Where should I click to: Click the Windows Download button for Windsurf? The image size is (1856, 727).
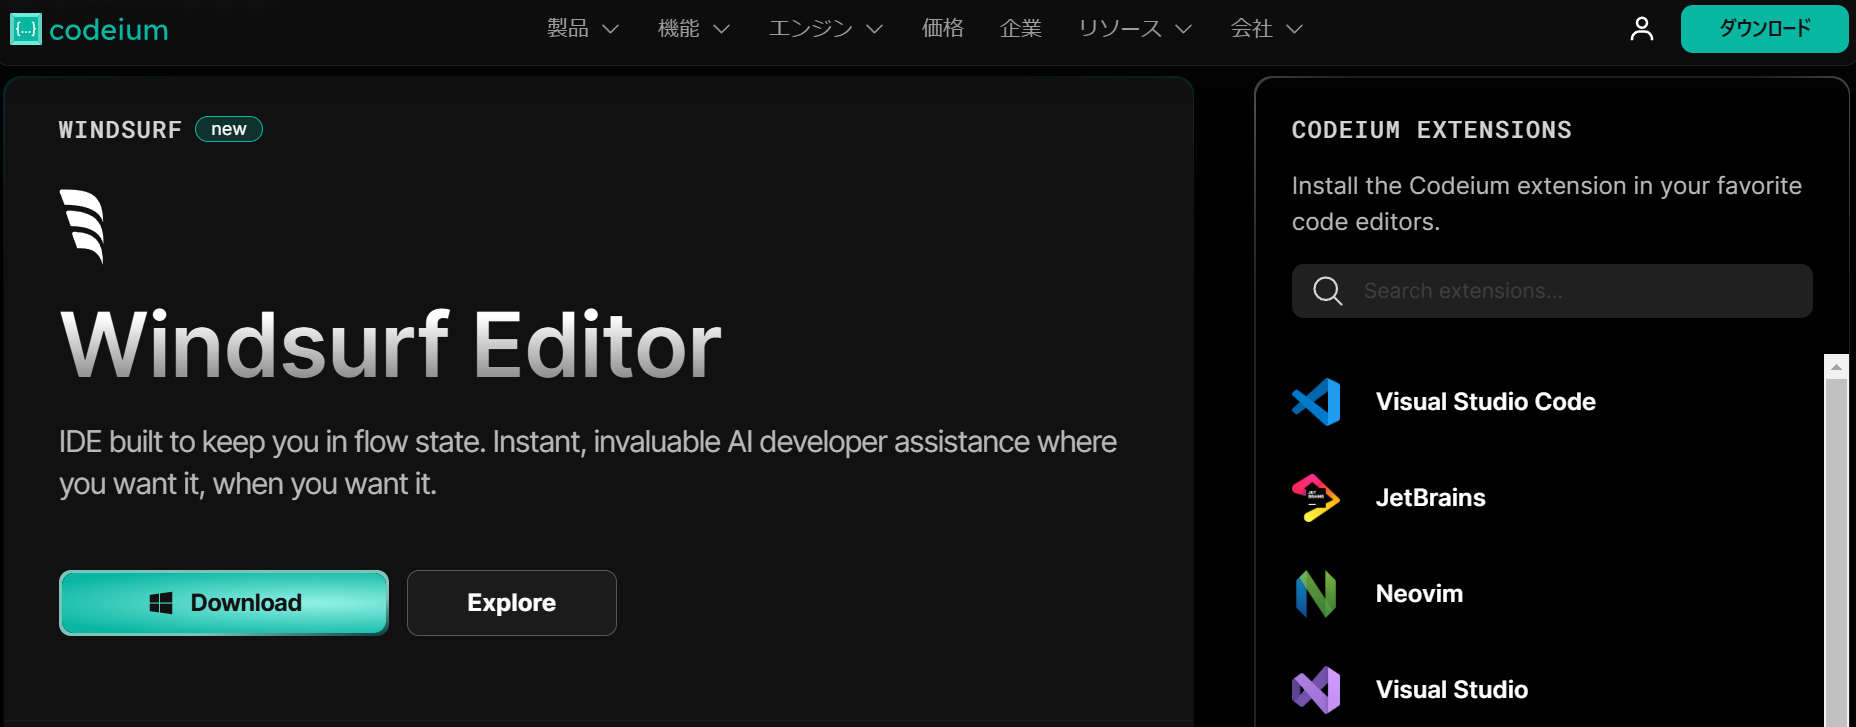click(224, 603)
